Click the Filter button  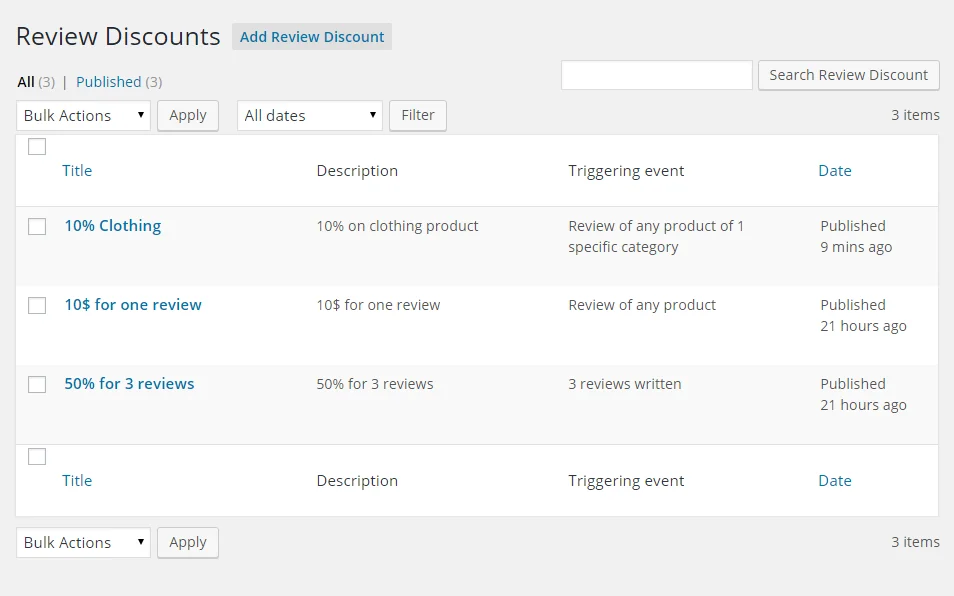(417, 115)
